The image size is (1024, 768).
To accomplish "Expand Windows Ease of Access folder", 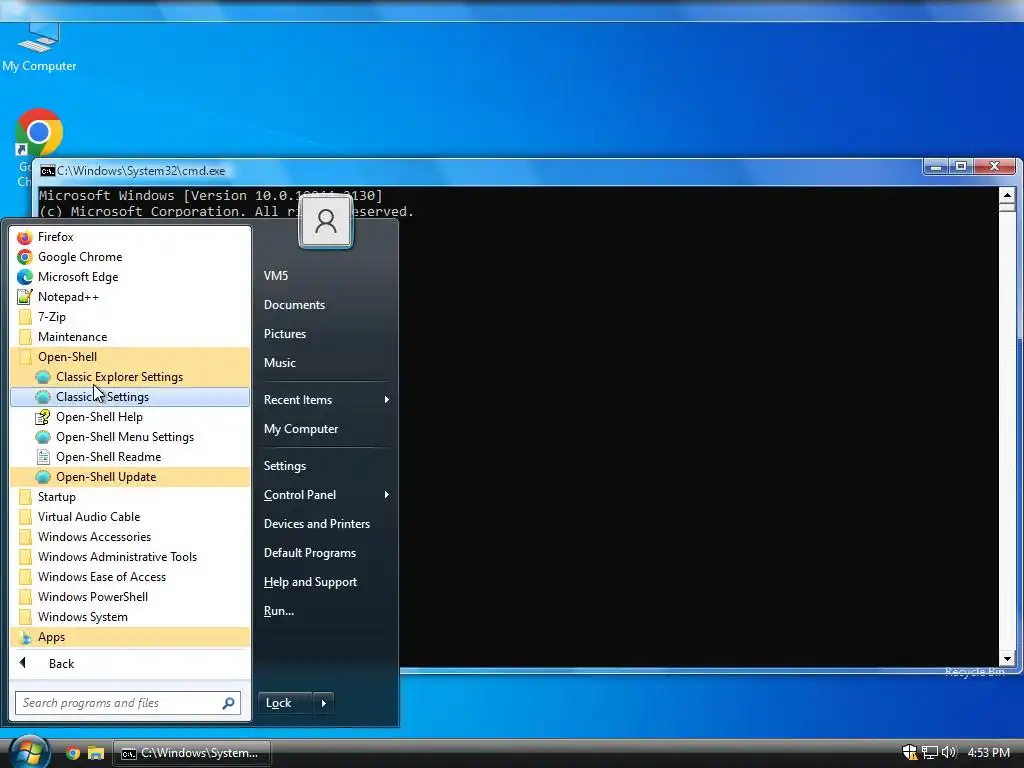I will click(x=130, y=577).
